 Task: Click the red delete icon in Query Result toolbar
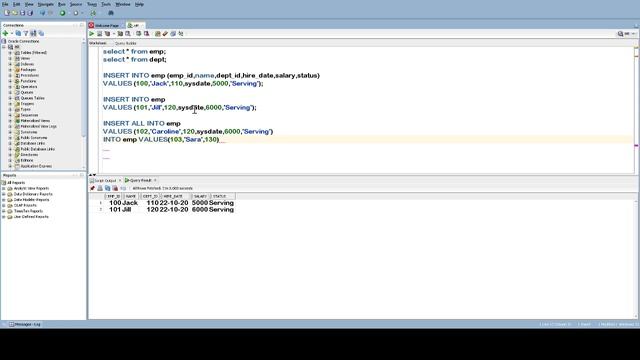click(x=115, y=188)
